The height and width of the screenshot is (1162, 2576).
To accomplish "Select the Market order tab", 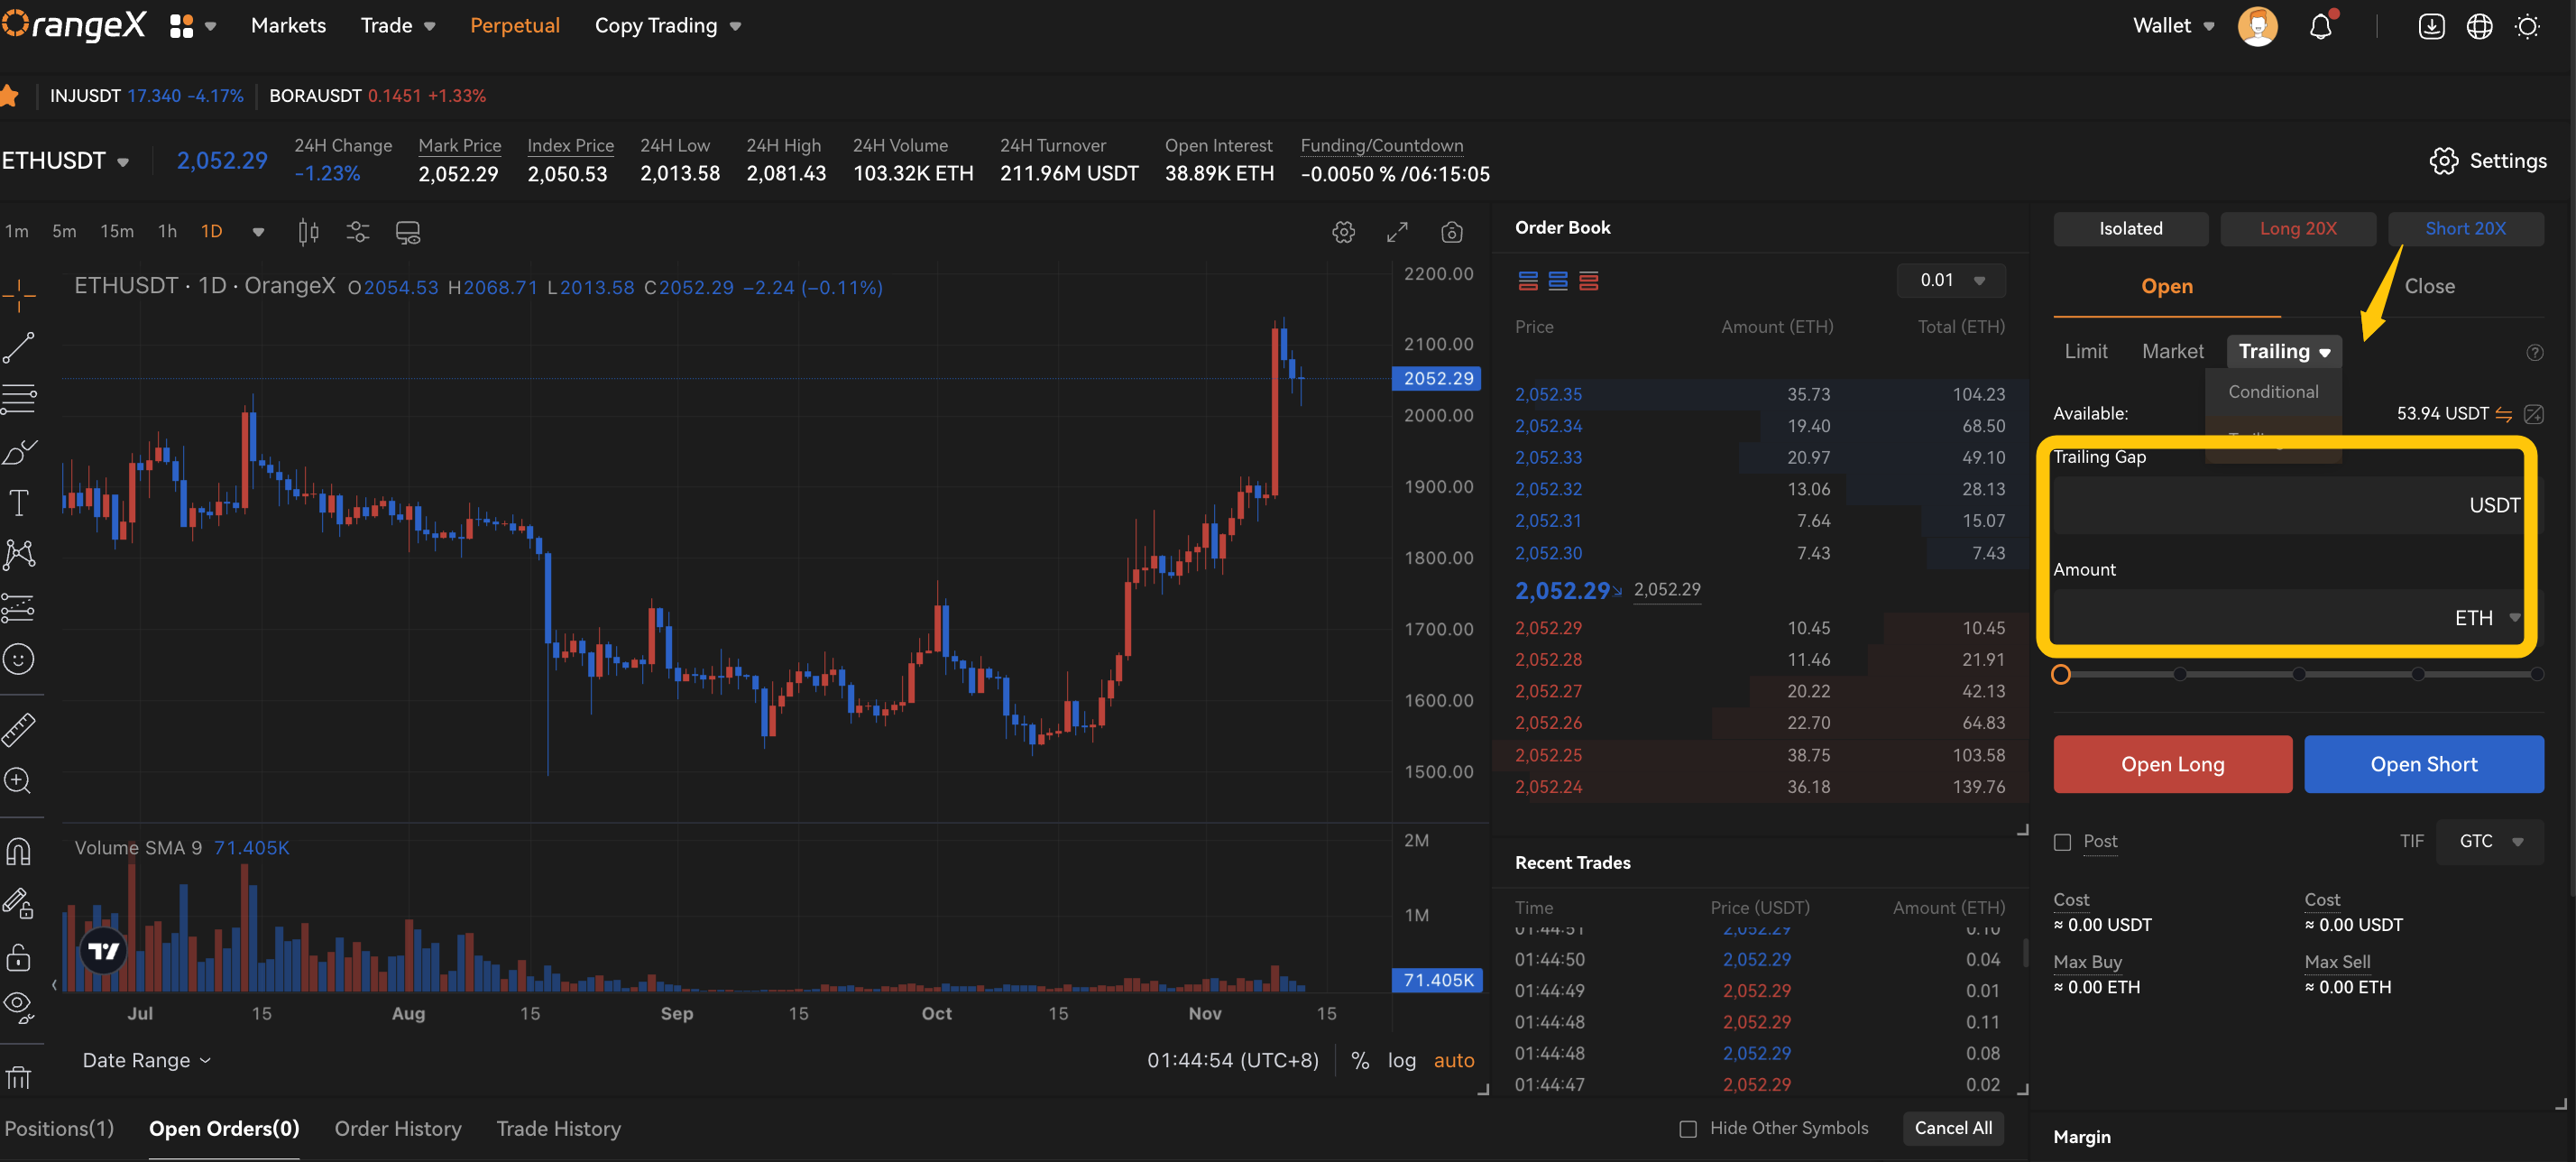I will click(2172, 352).
